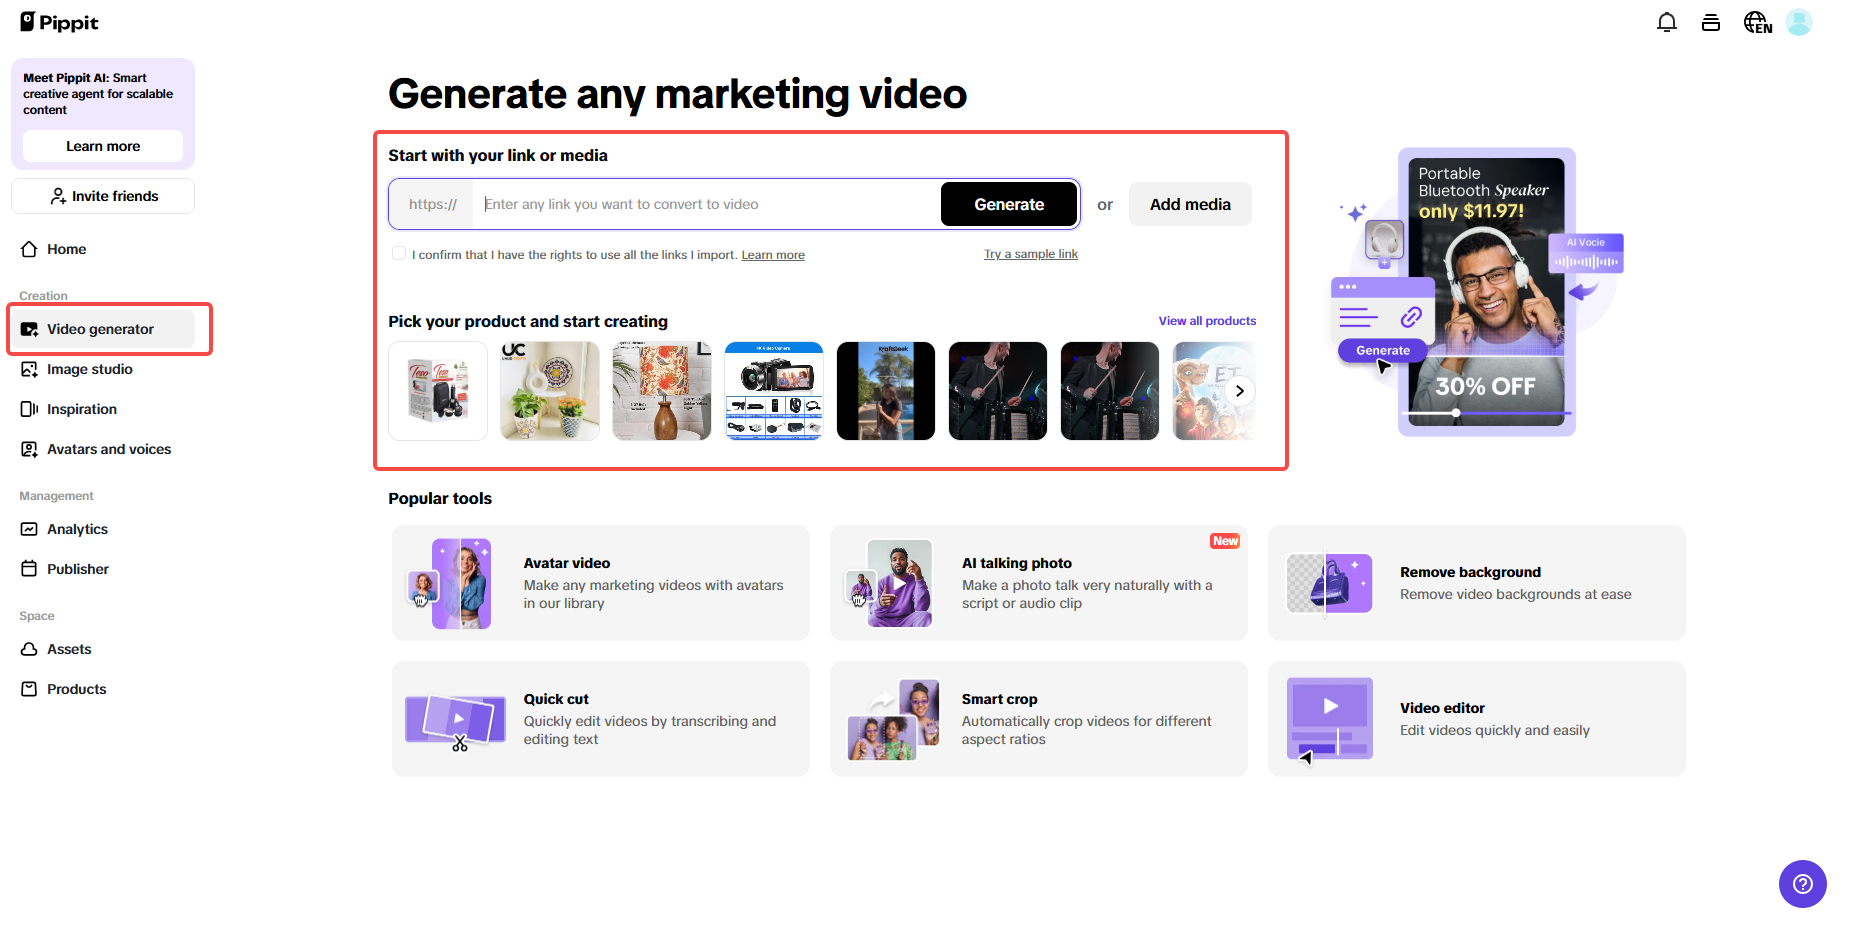Open the language selector showing EN
This screenshot has width=1852, height=936.
click(1757, 21)
